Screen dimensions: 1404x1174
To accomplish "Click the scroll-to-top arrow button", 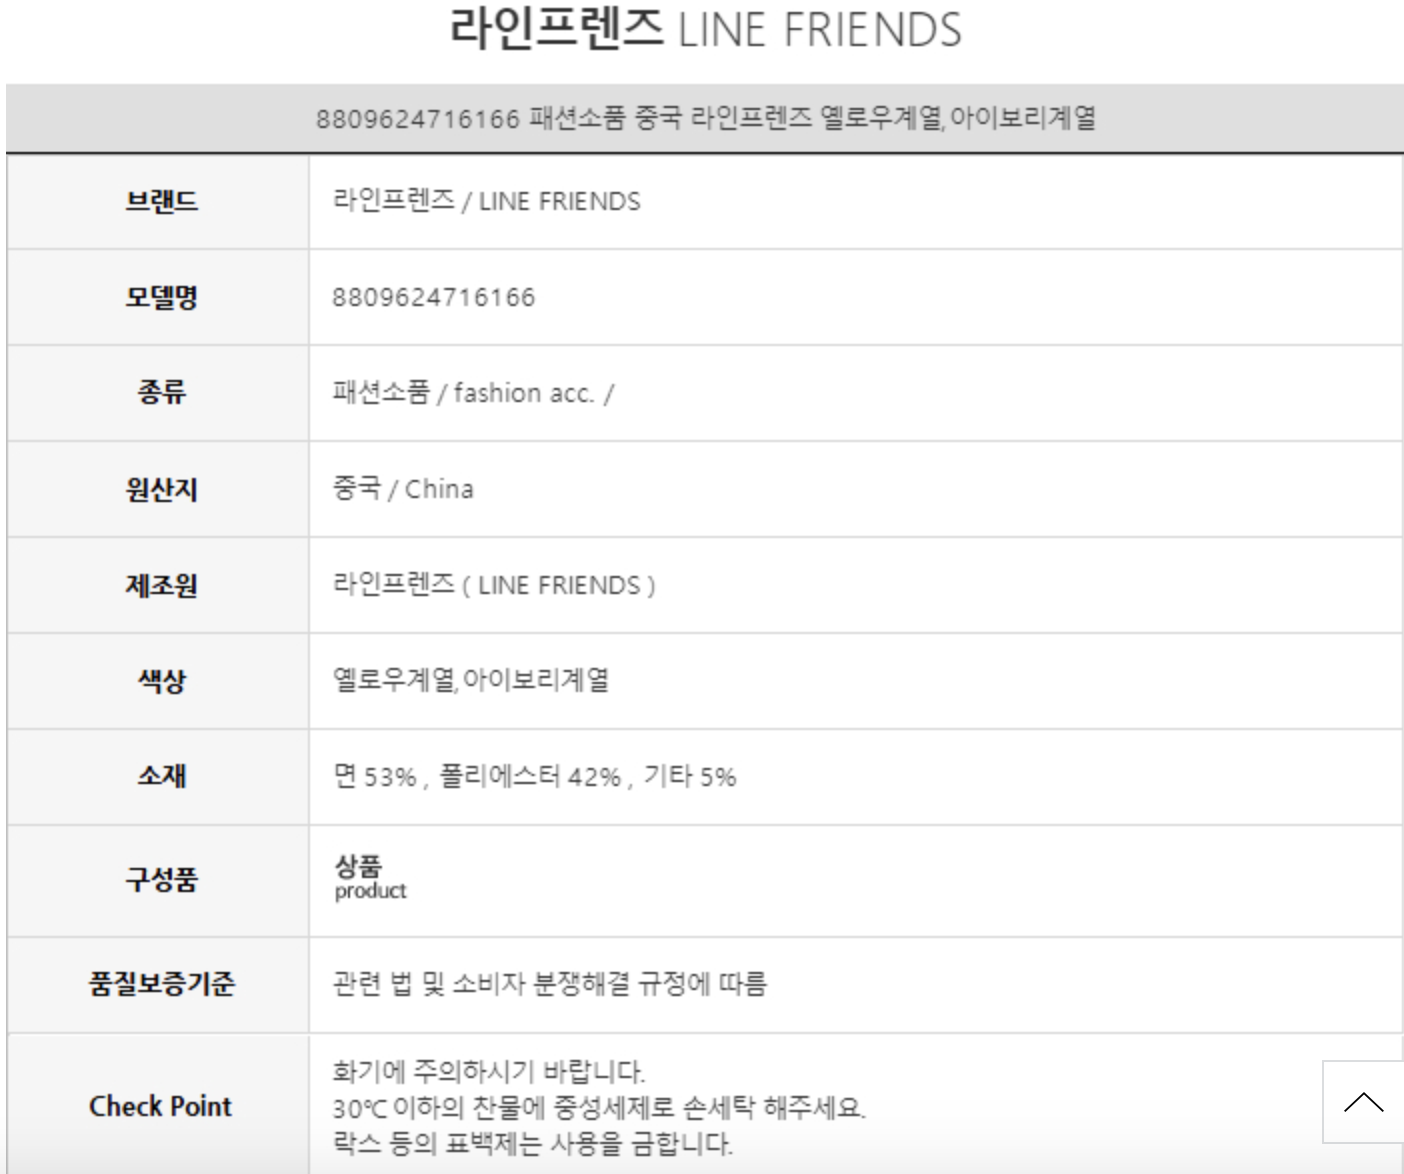I will click(1363, 1102).
